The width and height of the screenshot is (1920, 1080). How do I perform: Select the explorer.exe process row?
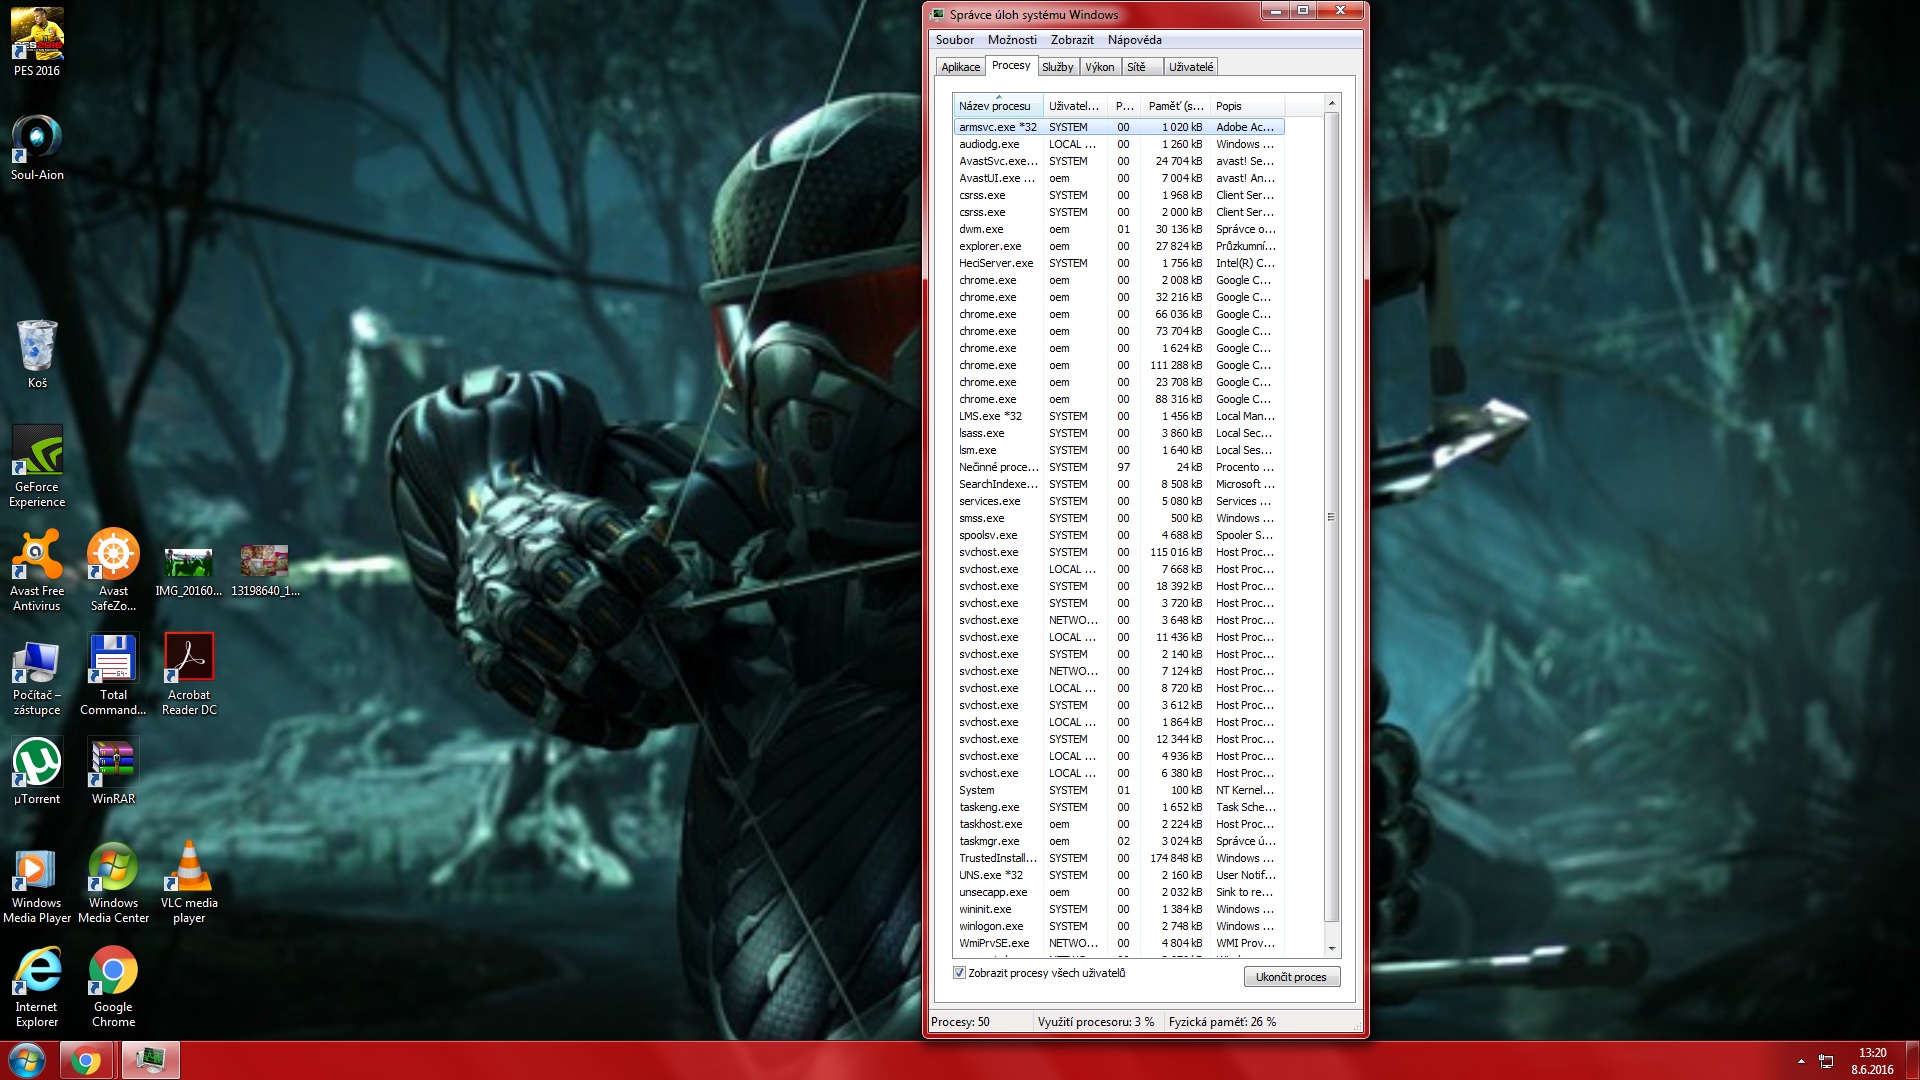tap(990, 246)
